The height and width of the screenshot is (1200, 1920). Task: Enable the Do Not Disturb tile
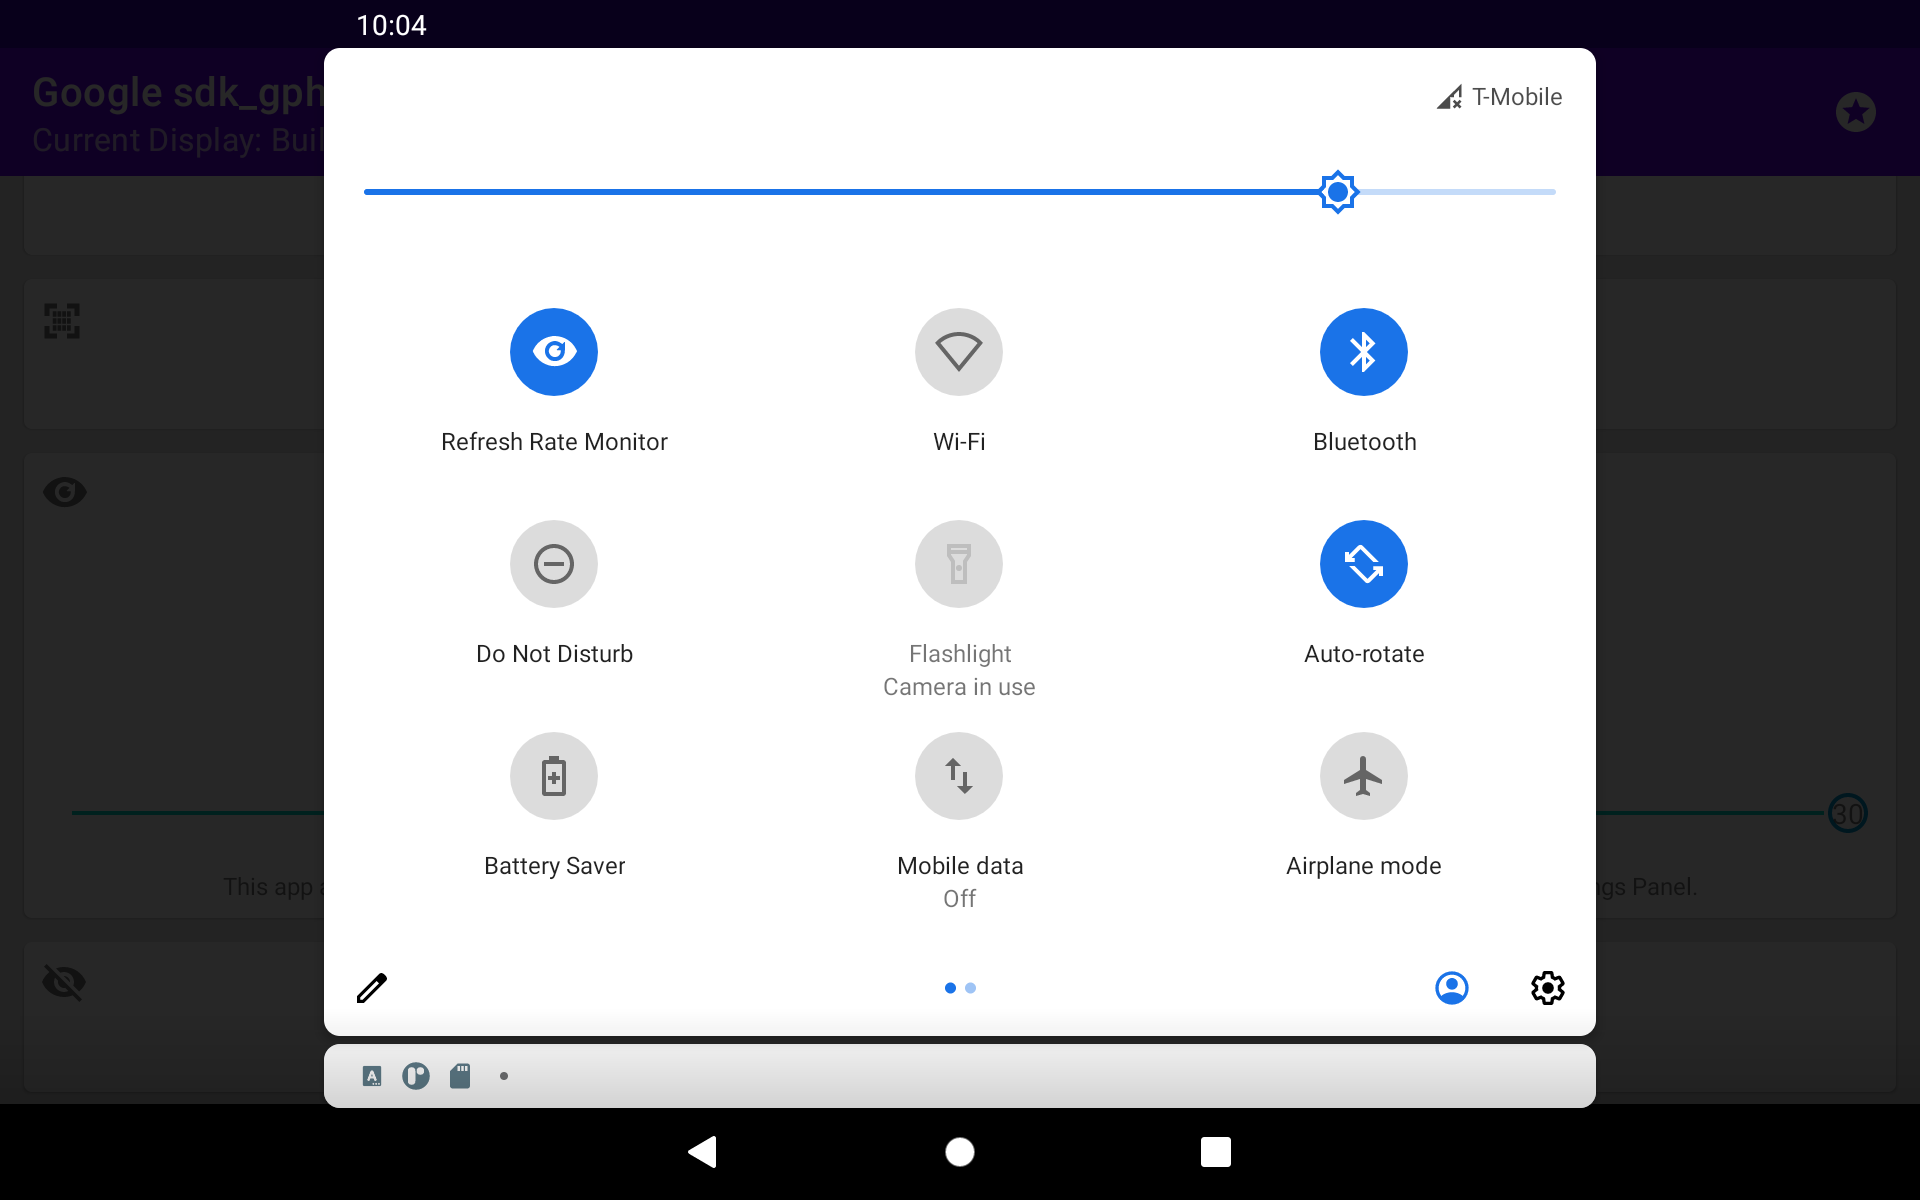coord(553,564)
